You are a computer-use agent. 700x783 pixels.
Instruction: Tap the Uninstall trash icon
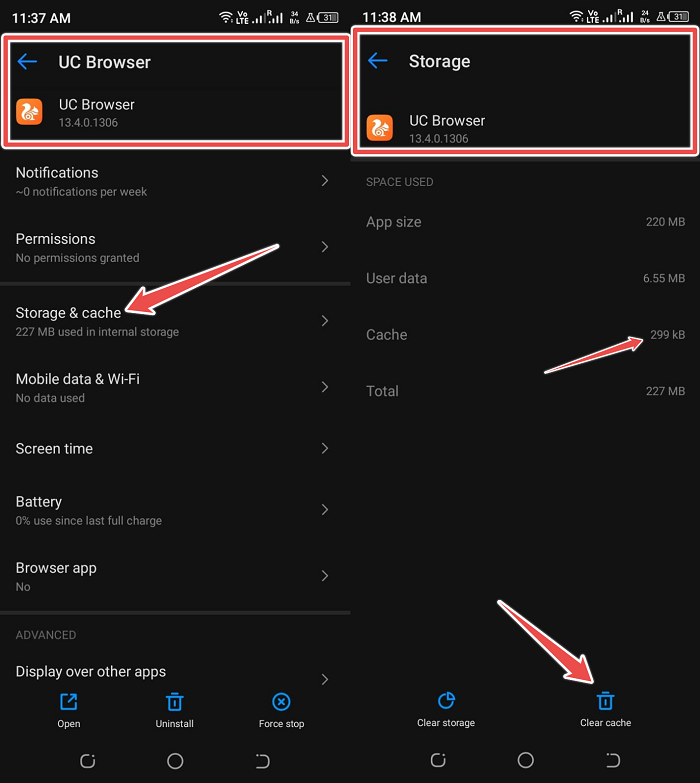coord(174,702)
